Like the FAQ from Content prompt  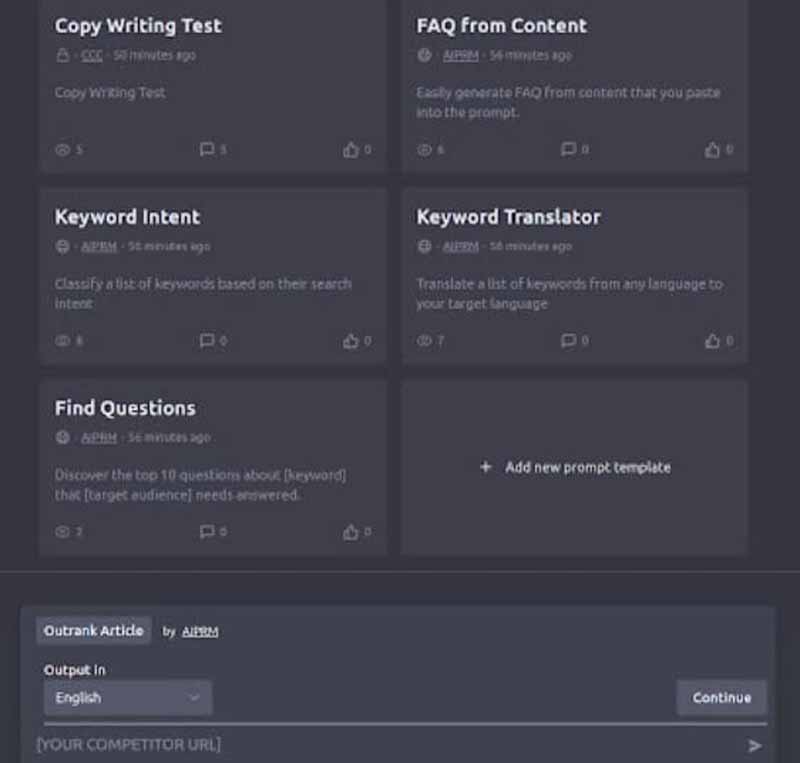[712, 150]
